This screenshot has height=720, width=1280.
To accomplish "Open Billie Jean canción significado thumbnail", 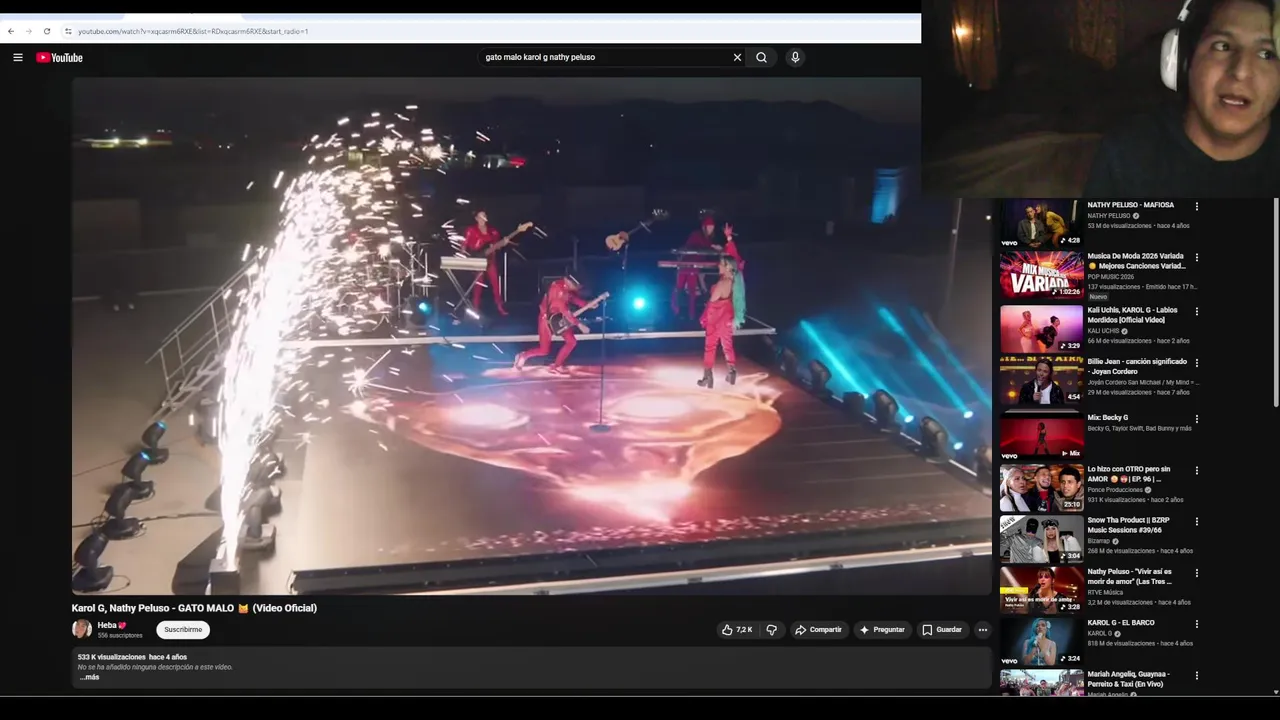I will 1041,378.
